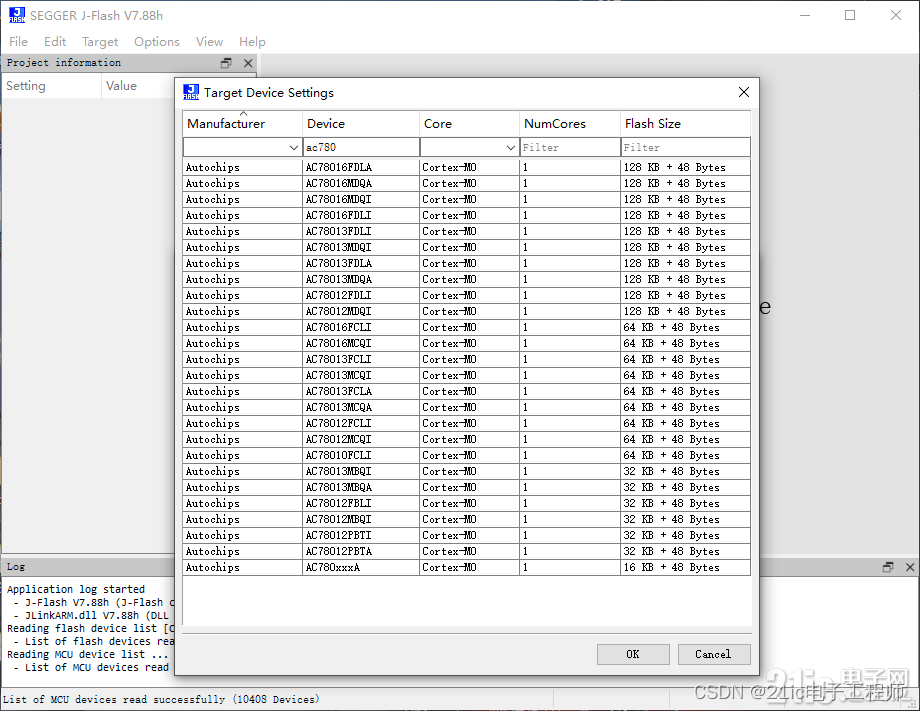Screen dimensions: 920x711
Task: Open the Core filter dropdown
Action: pos(510,147)
